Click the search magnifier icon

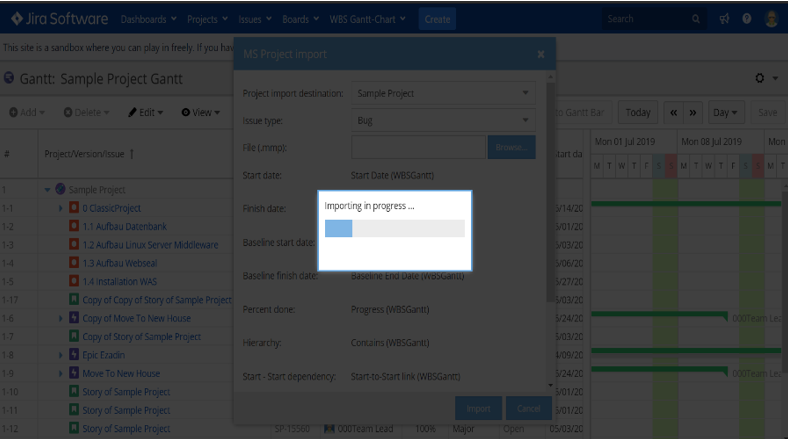[x=696, y=19]
